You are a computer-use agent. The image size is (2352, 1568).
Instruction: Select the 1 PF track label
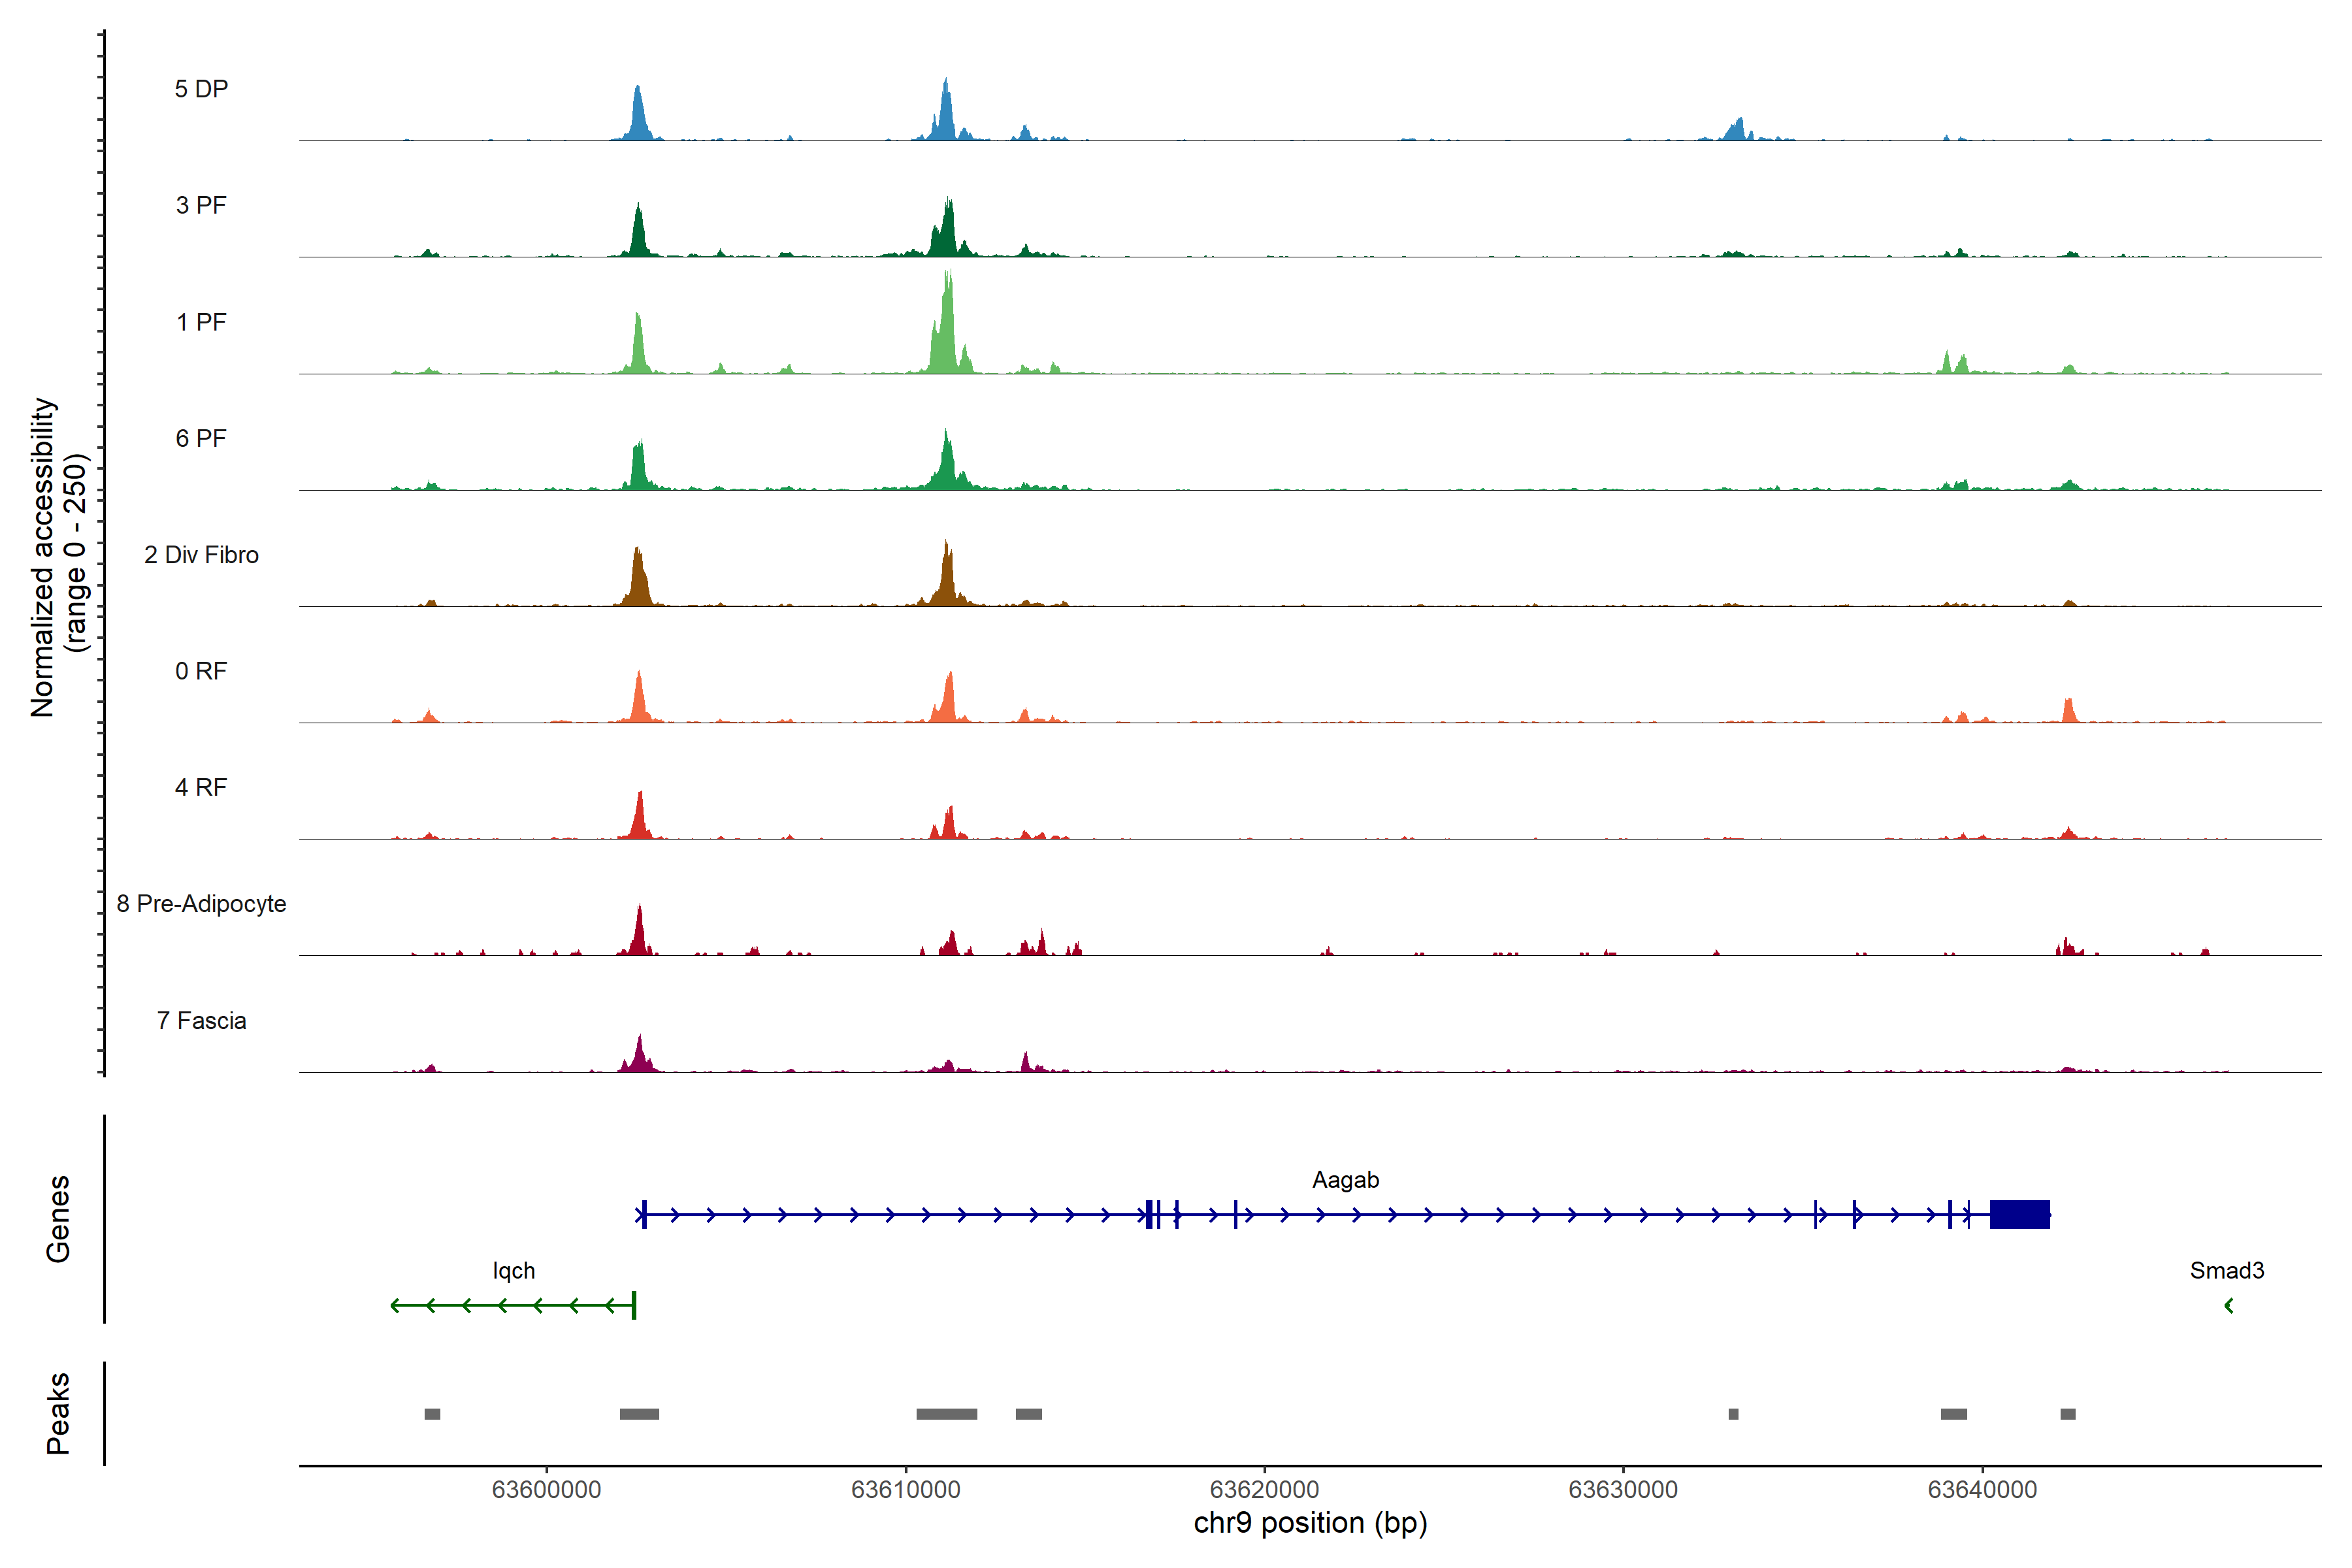[201, 322]
